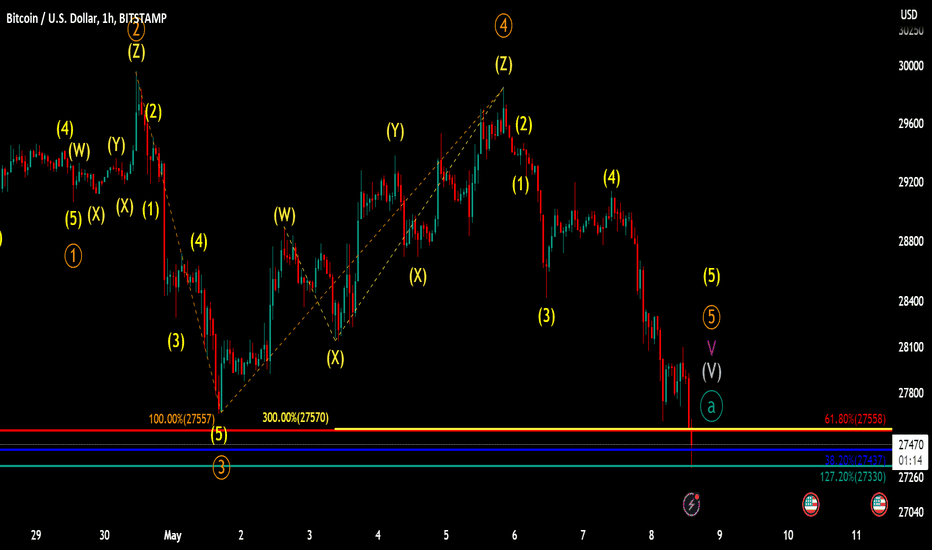Click the lightning bolt event icon

(x=691, y=504)
